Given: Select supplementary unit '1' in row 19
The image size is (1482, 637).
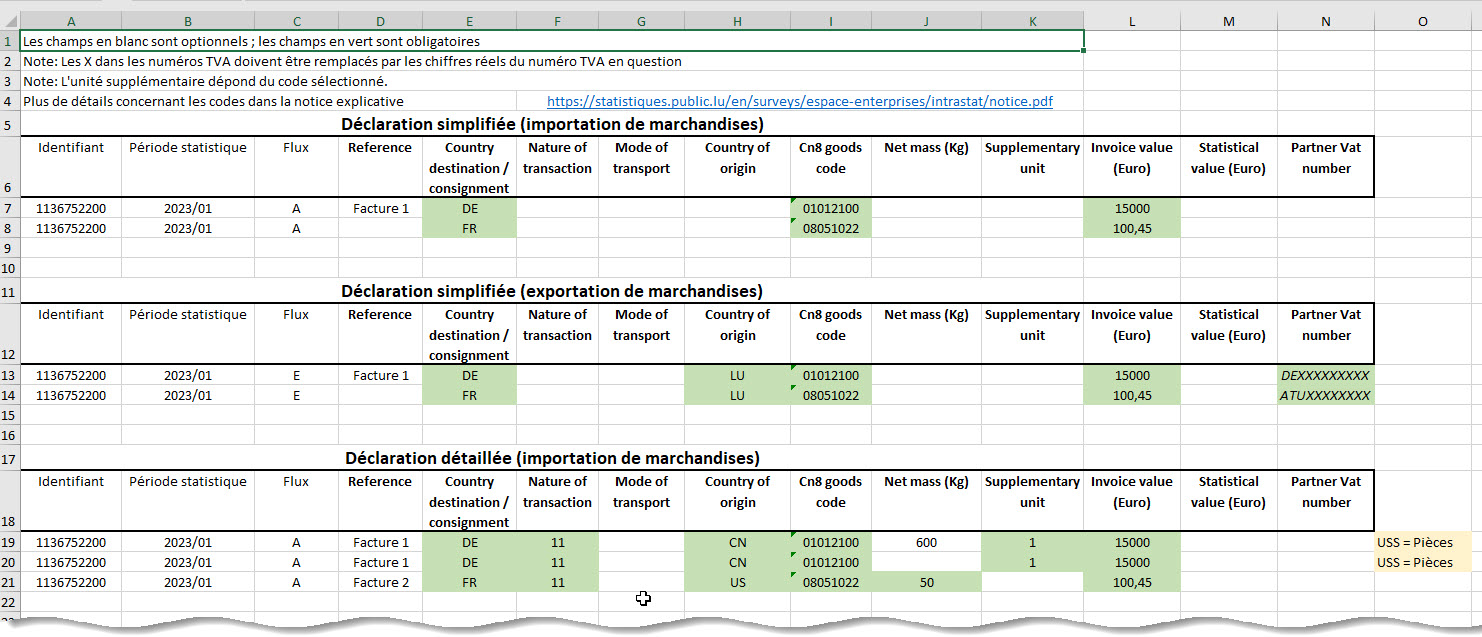Looking at the screenshot, I should [x=1032, y=543].
